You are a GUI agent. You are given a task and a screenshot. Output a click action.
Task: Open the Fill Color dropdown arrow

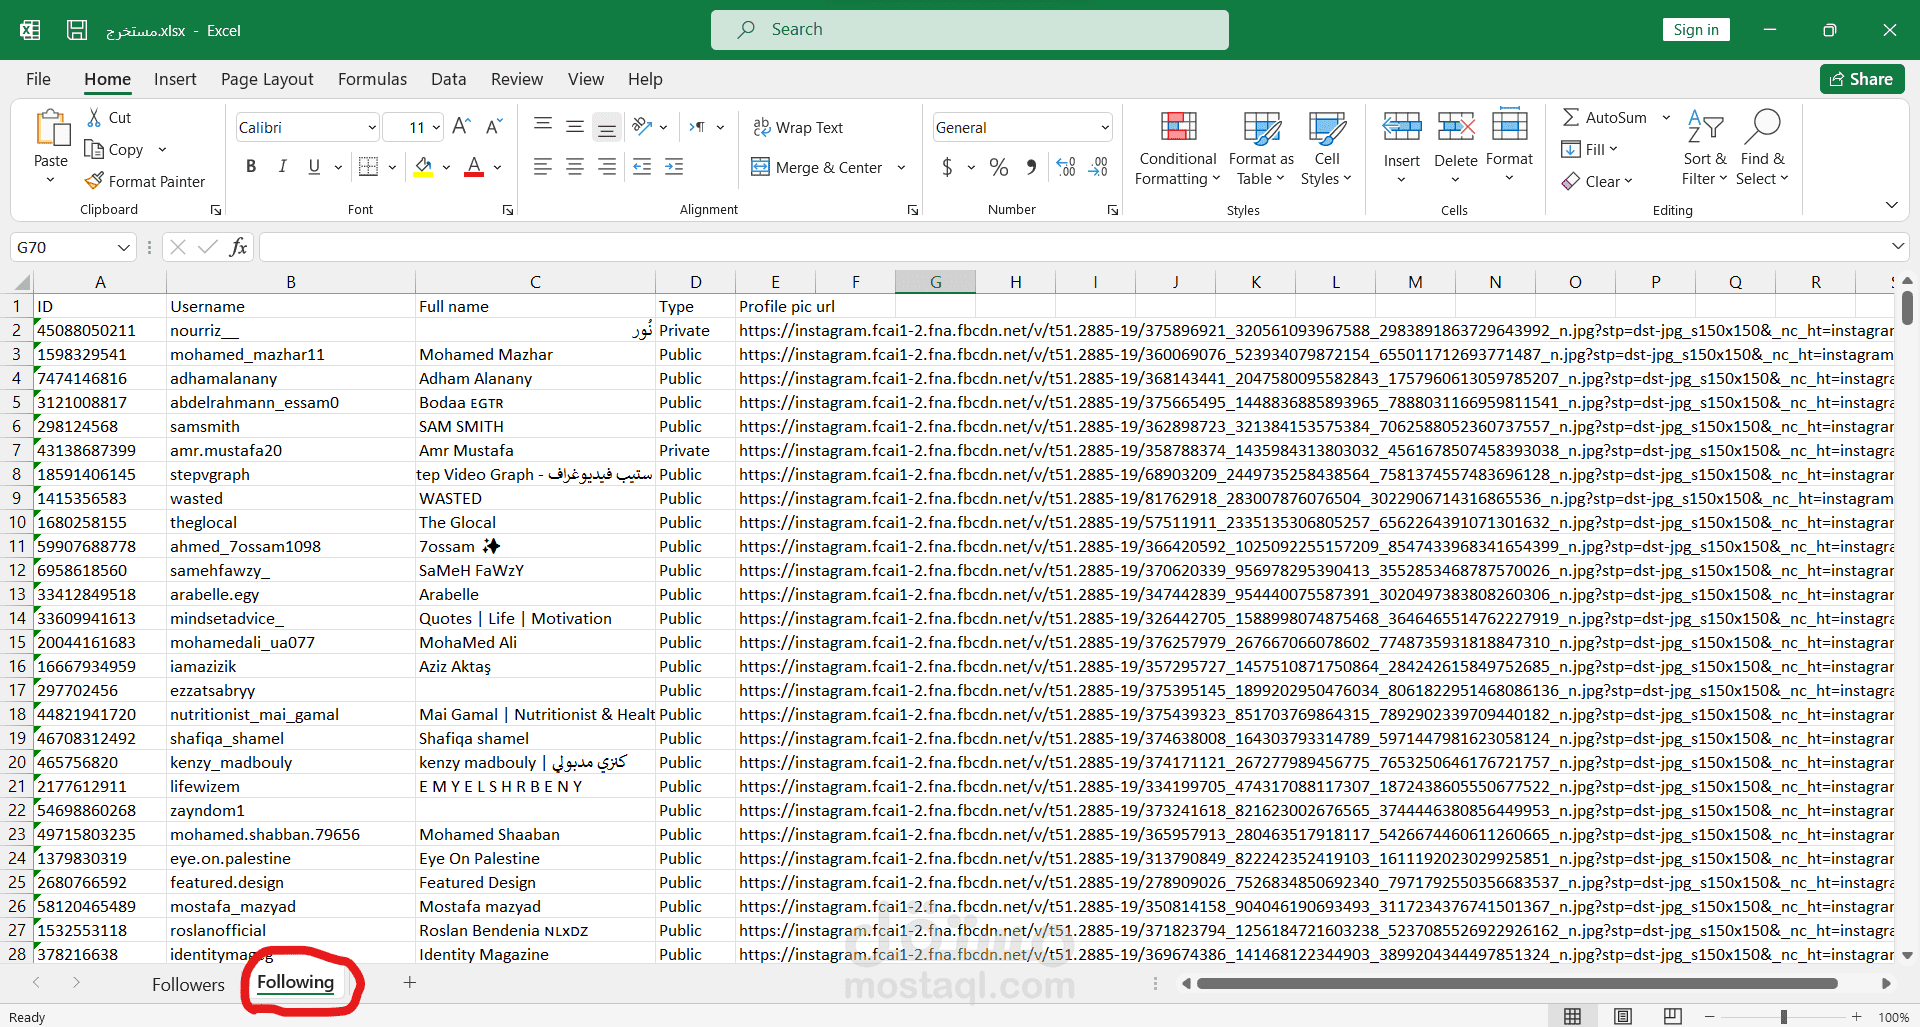tap(446, 167)
